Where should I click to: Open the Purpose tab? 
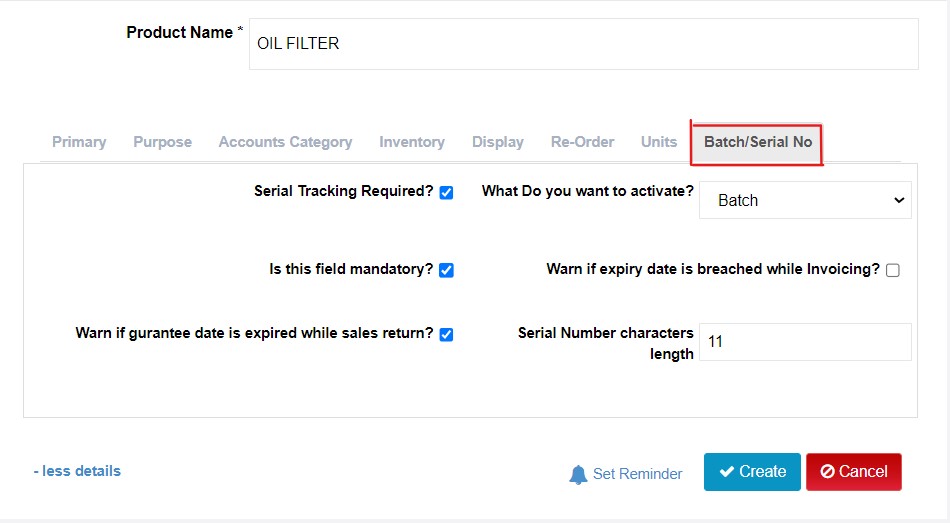[x=162, y=142]
